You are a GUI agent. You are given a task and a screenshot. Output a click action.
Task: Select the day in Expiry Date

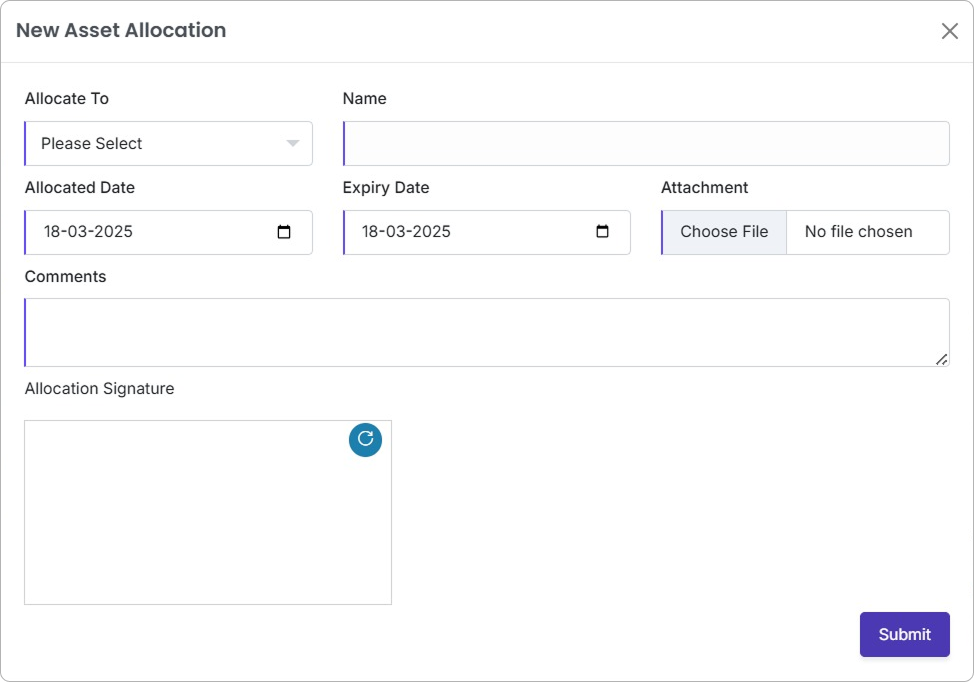click(x=371, y=232)
